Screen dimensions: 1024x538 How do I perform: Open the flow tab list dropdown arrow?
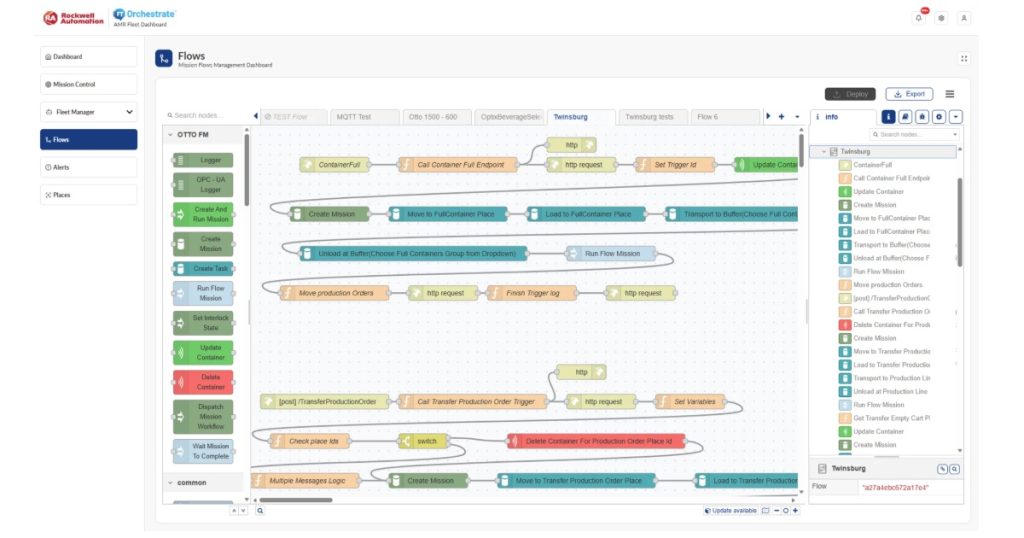pyautogui.click(x=797, y=117)
